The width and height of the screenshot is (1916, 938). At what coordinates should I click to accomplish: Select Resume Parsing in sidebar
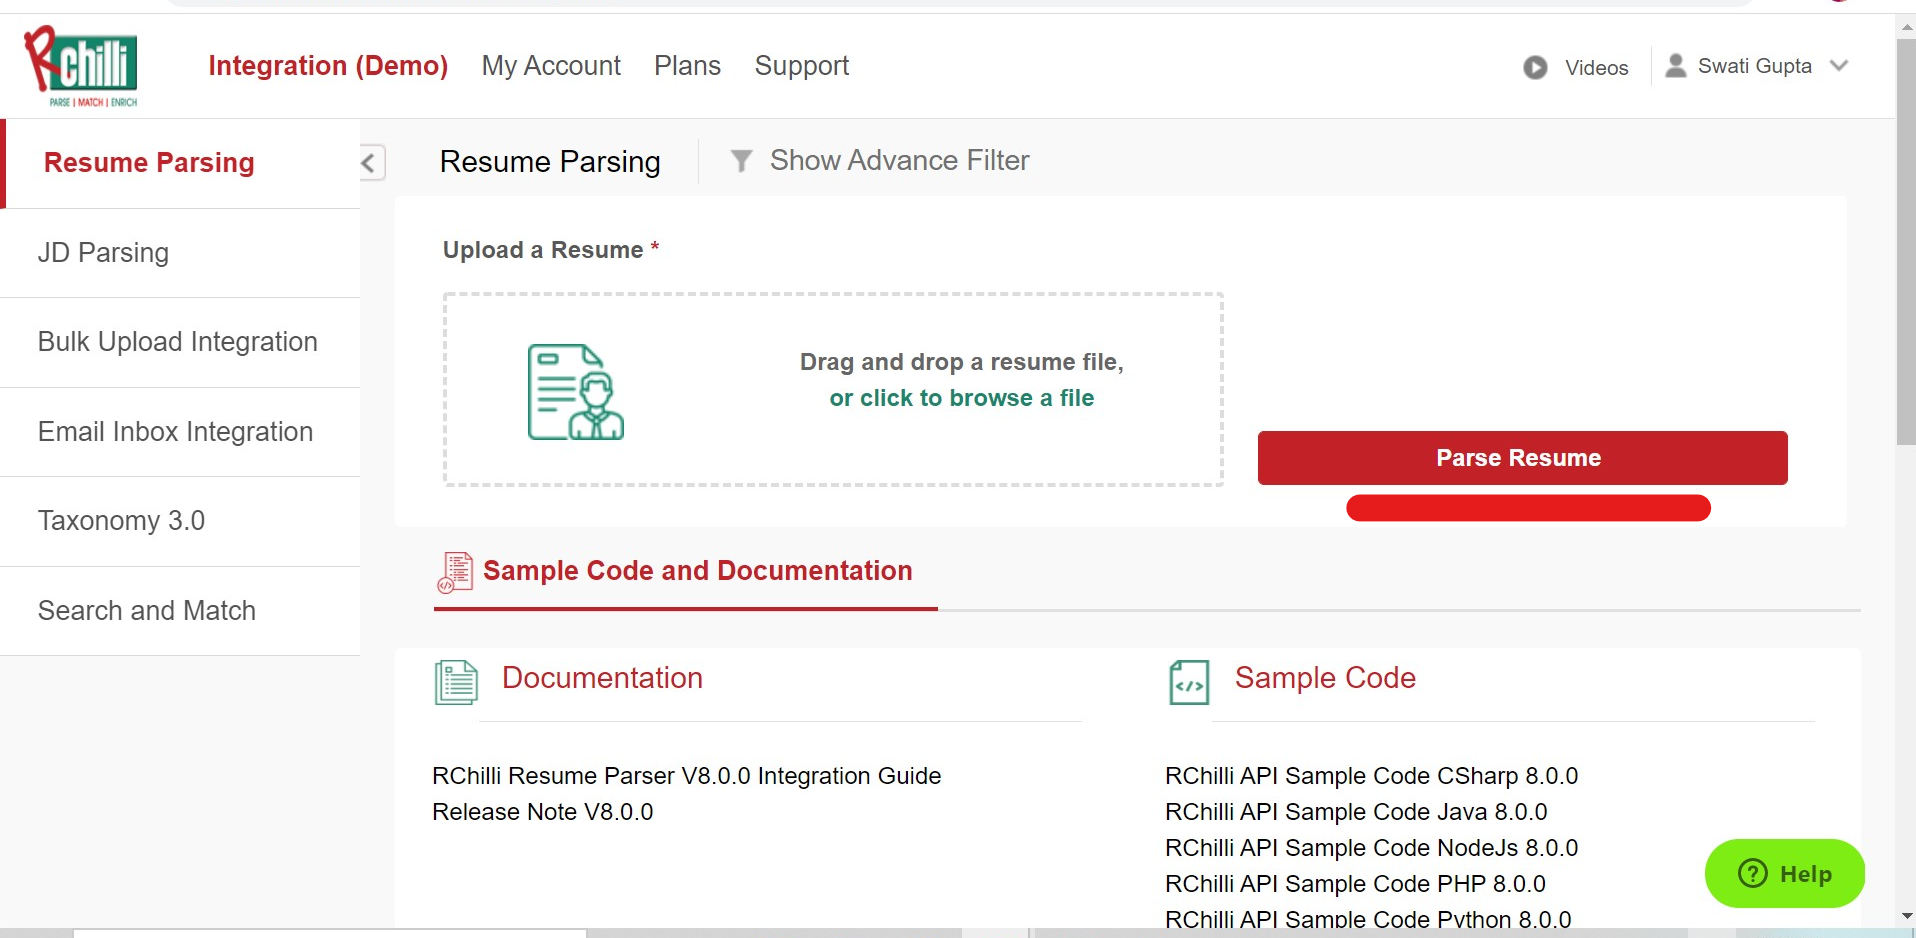pyautogui.click(x=182, y=164)
